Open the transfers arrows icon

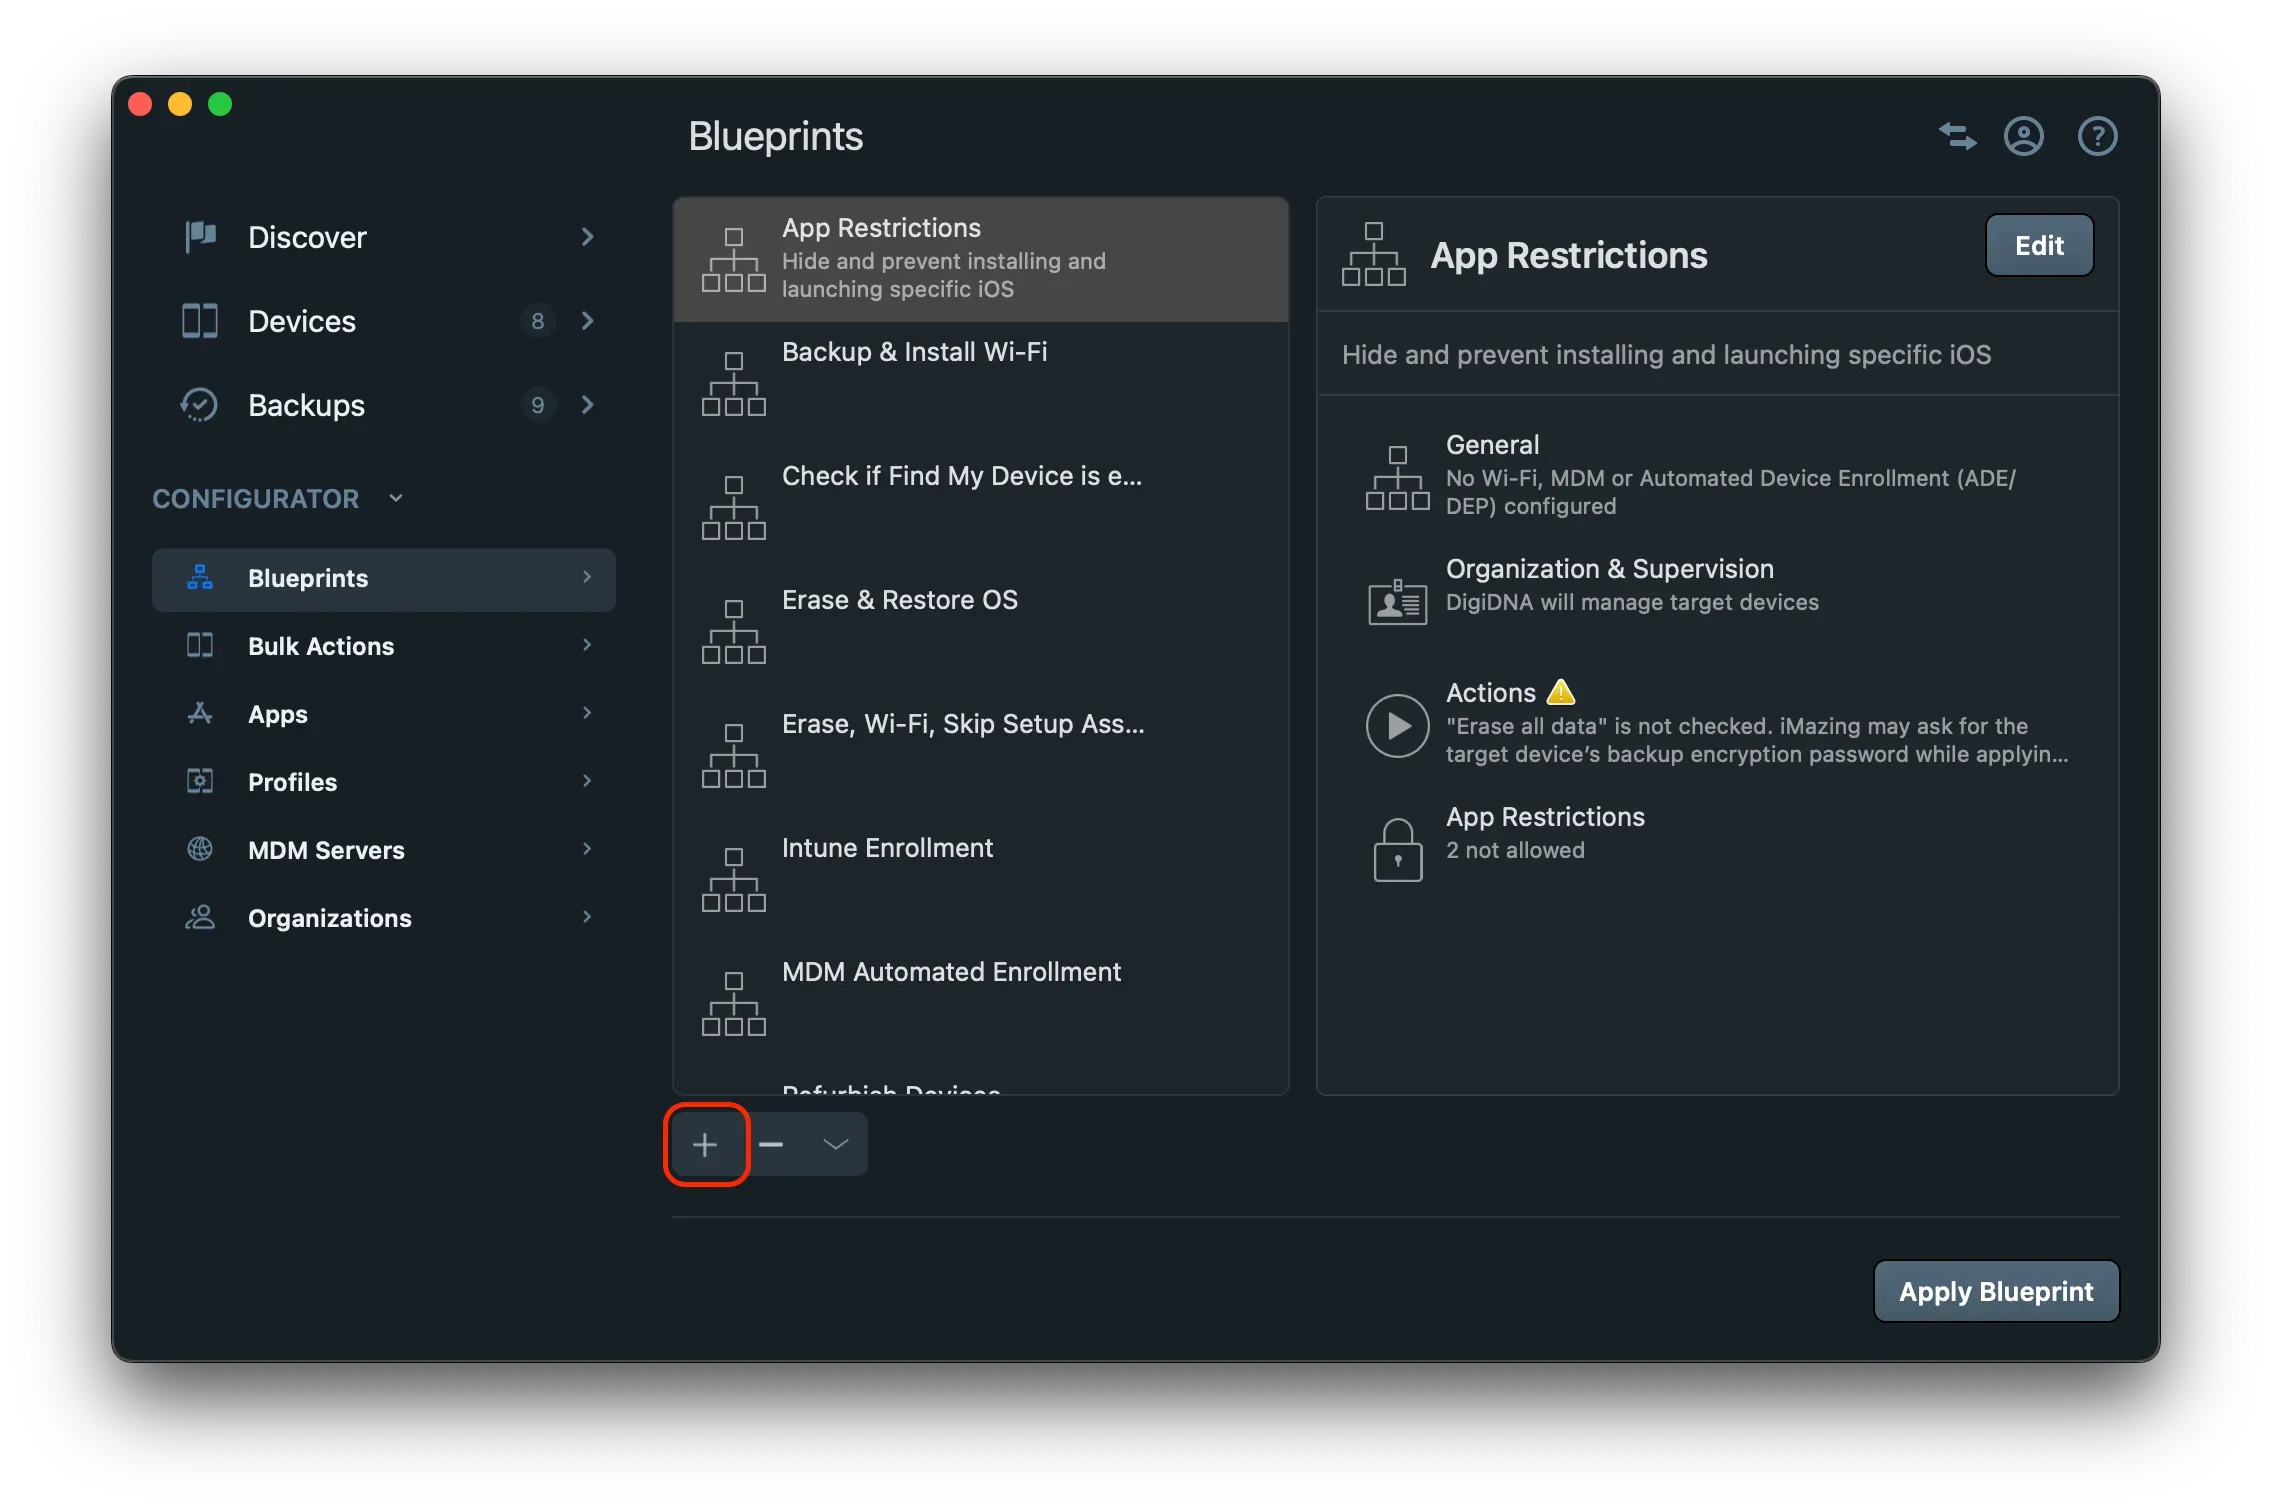click(x=1957, y=136)
